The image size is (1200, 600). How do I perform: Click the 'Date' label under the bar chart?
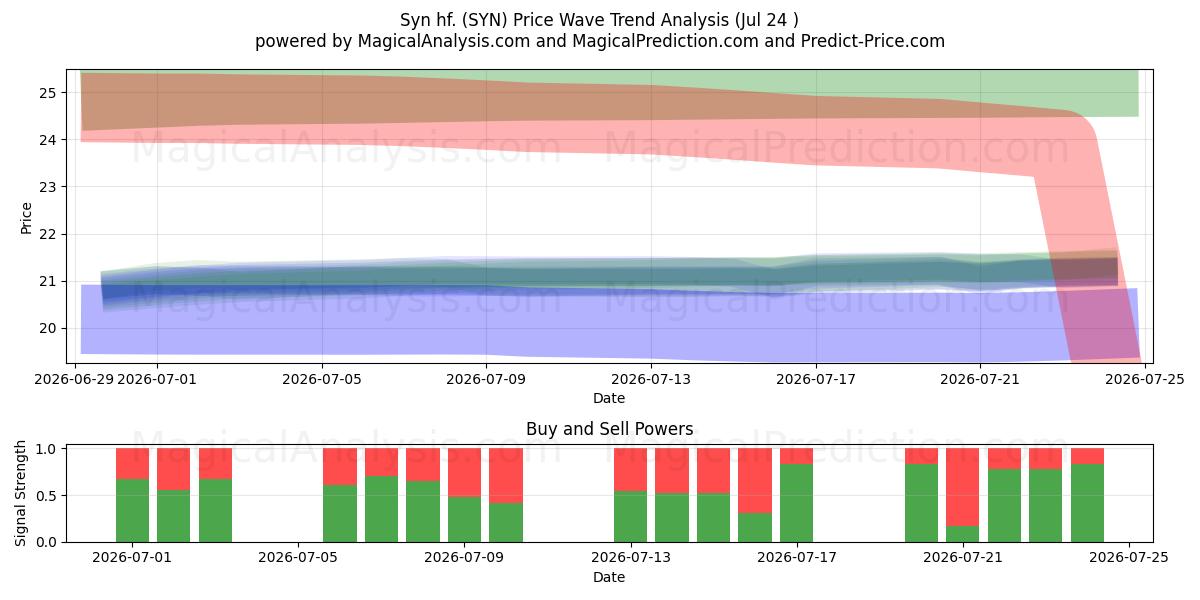pos(609,577)
